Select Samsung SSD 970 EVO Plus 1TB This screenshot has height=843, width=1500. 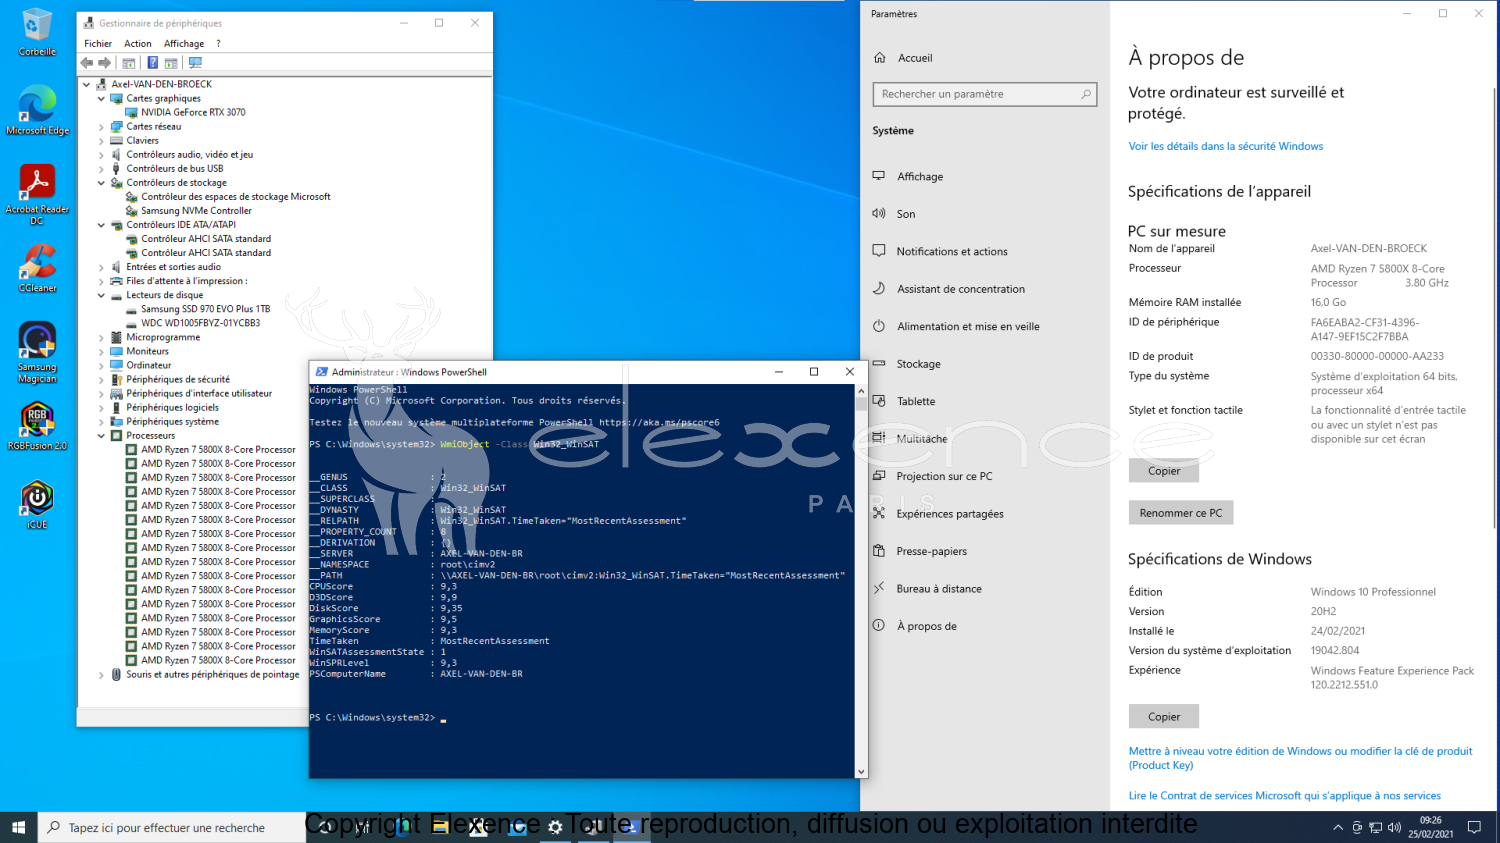click(x=205, y=309)
